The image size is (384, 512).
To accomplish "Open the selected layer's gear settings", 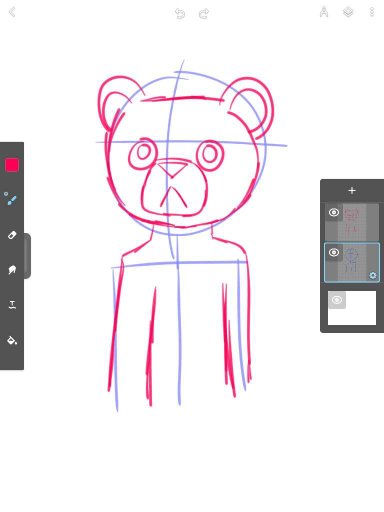I will (373, 275).
